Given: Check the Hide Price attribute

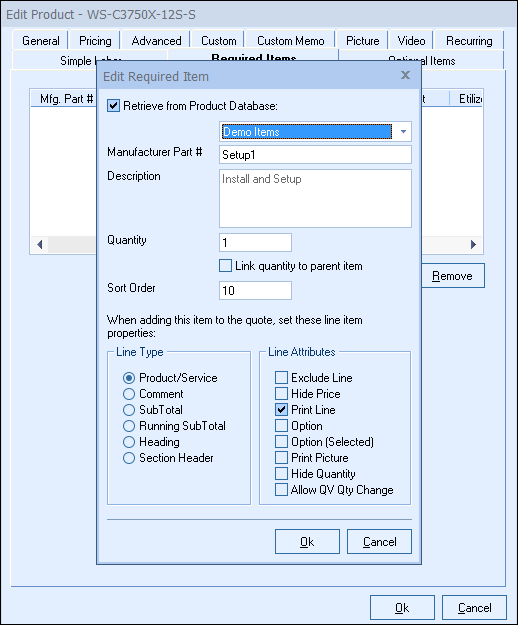Looking at the screenshot, I should [281, 393].
